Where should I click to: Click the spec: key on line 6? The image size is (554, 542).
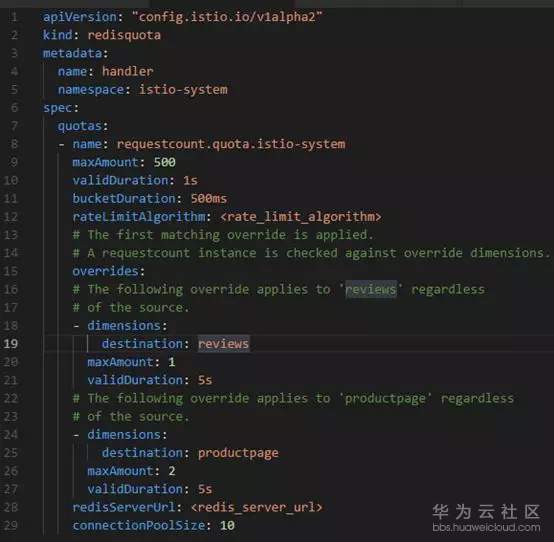61,108
